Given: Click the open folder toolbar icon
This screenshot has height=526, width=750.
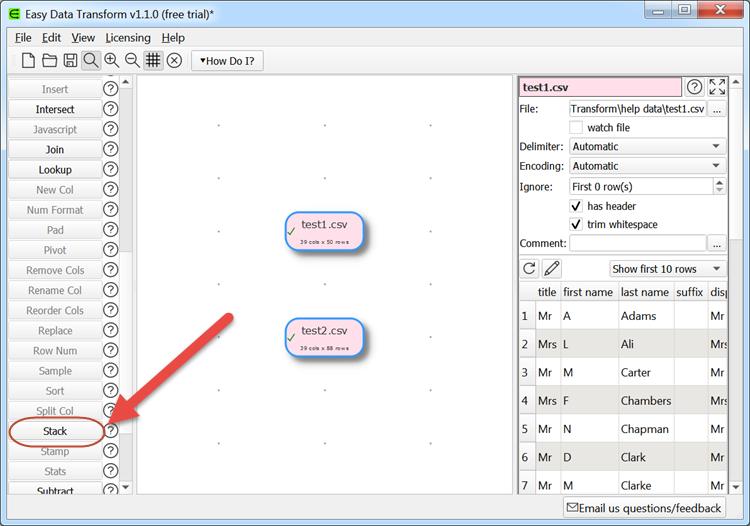Looking at the screenshot, I should [x=49, y=61].
